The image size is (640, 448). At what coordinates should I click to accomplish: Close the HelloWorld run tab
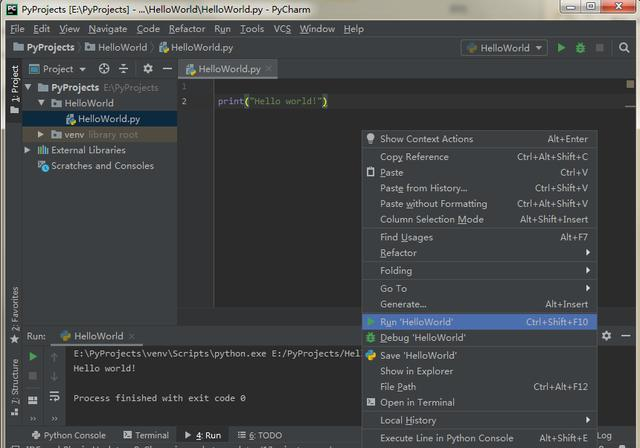point(131,336)
